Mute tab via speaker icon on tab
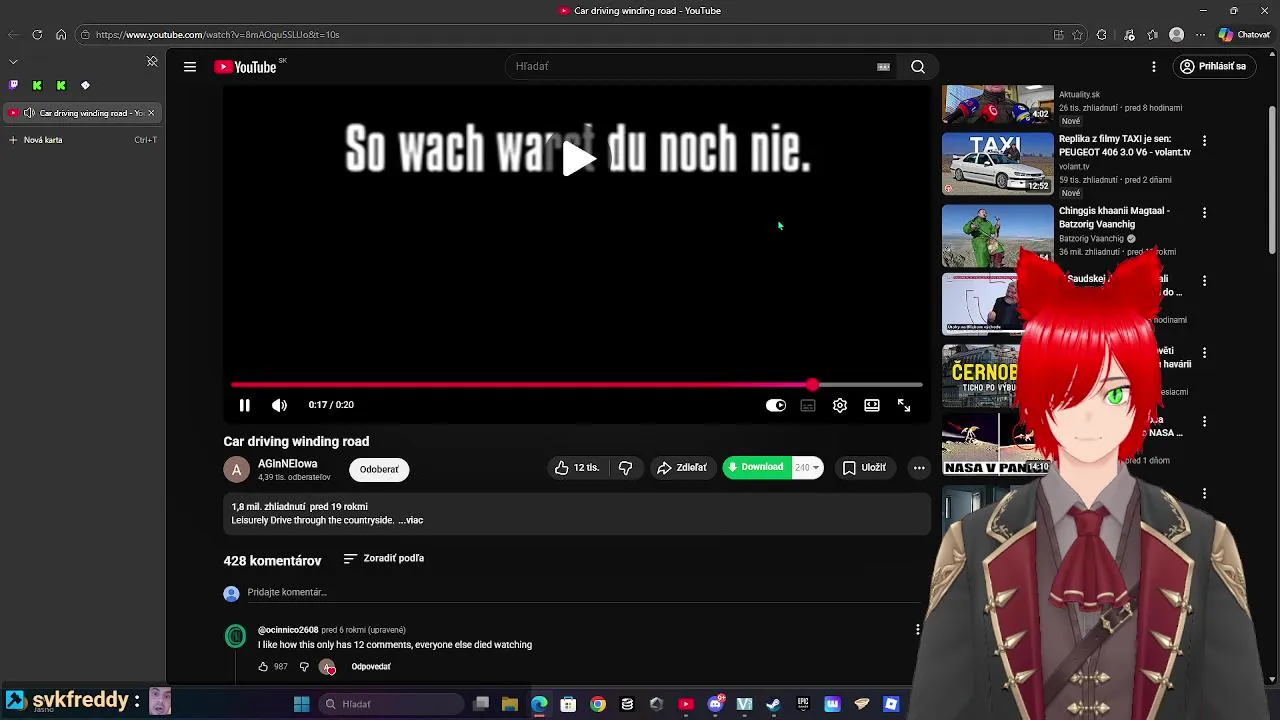 29,113
